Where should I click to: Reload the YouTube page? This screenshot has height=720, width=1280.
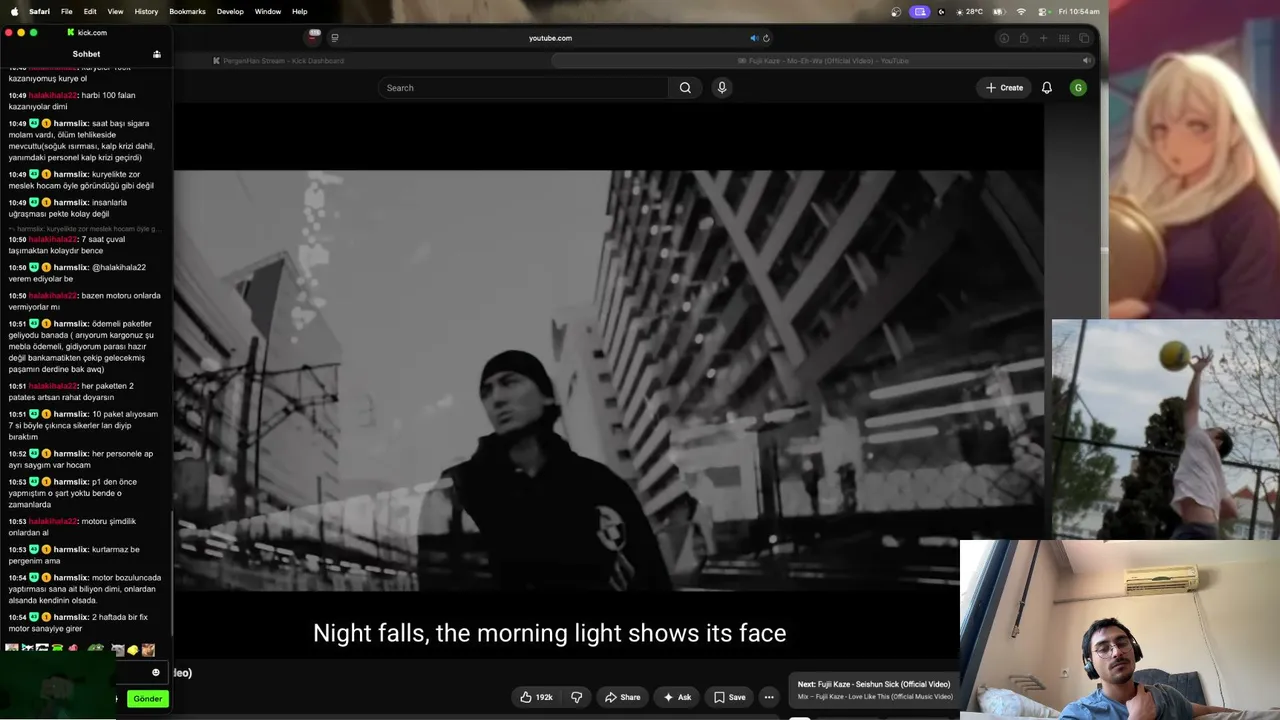click(766, 38)
